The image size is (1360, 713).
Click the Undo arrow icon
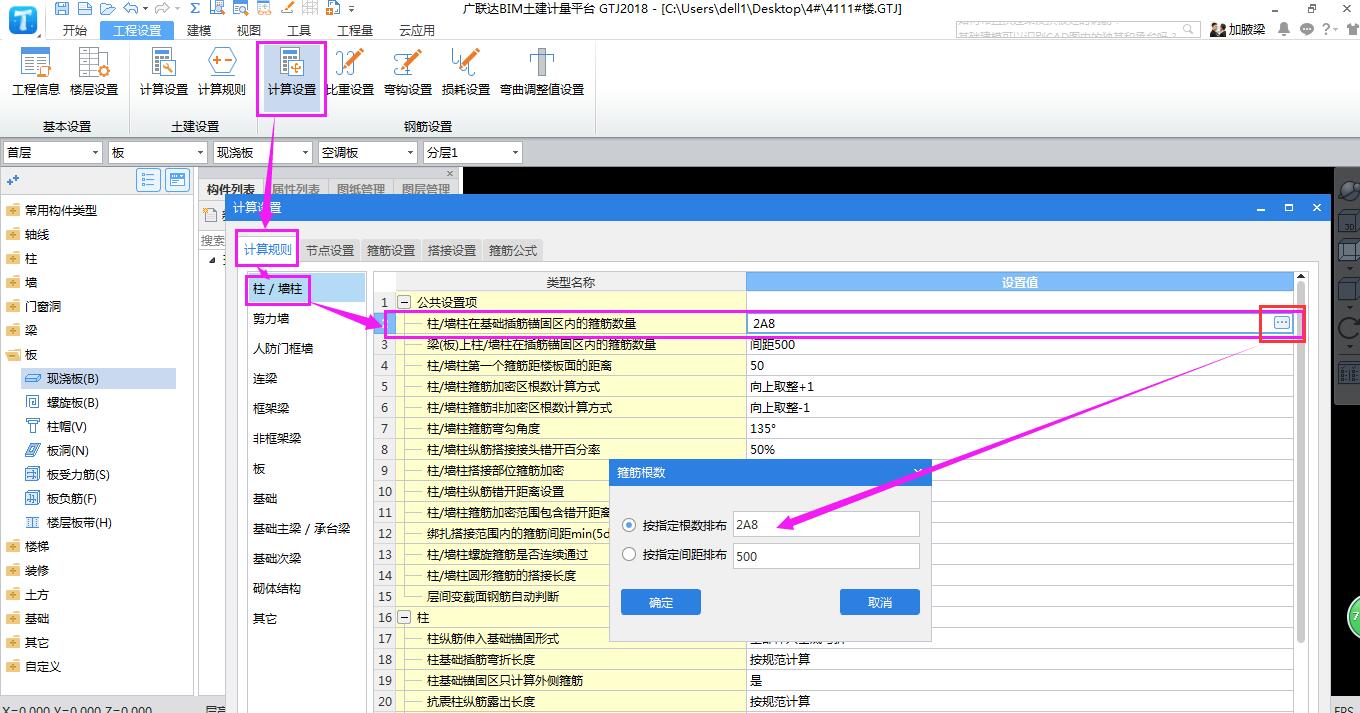[131, 8]
